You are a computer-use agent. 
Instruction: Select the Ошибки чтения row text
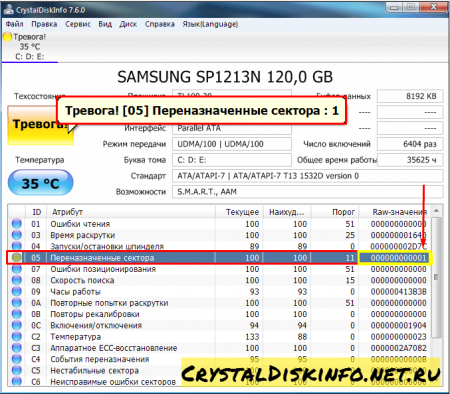pos(80,224)
